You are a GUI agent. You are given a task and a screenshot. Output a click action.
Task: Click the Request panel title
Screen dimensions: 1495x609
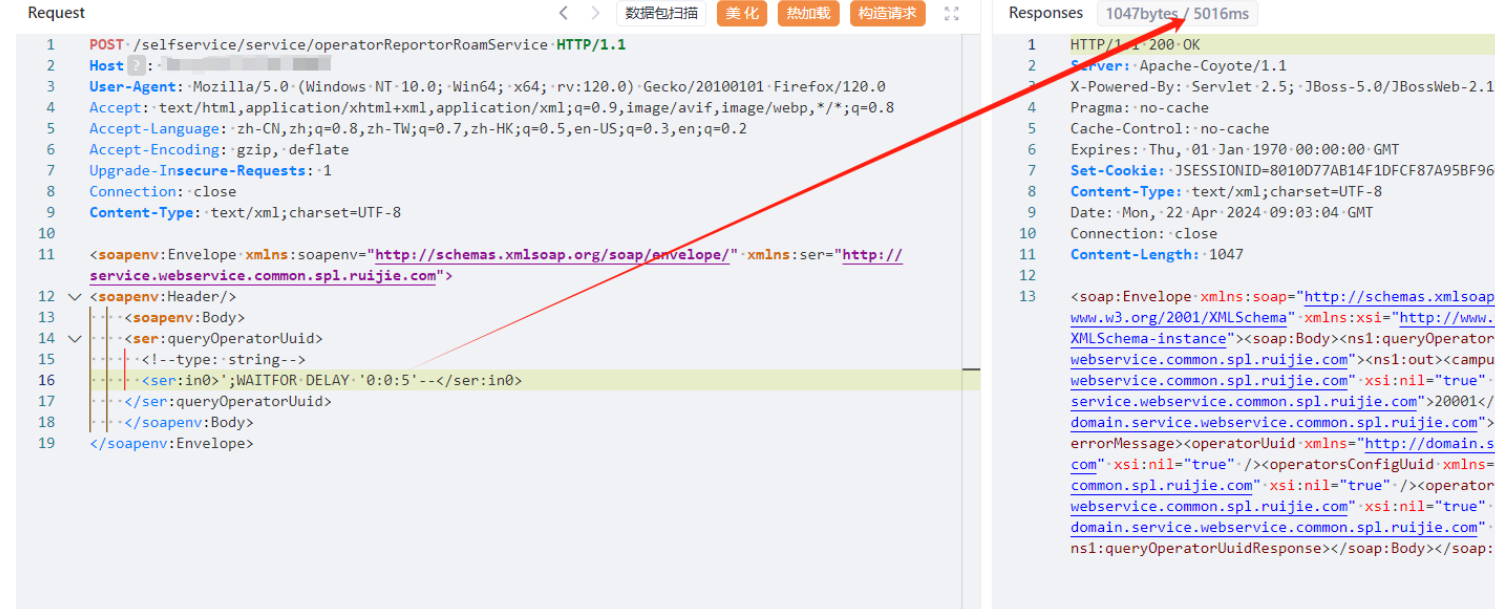(x=56, y=13)
